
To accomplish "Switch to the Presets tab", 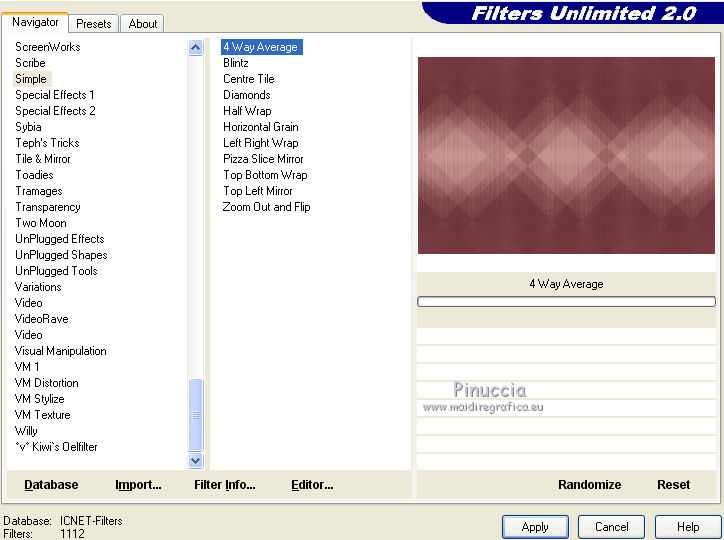I will click(94, 24).
